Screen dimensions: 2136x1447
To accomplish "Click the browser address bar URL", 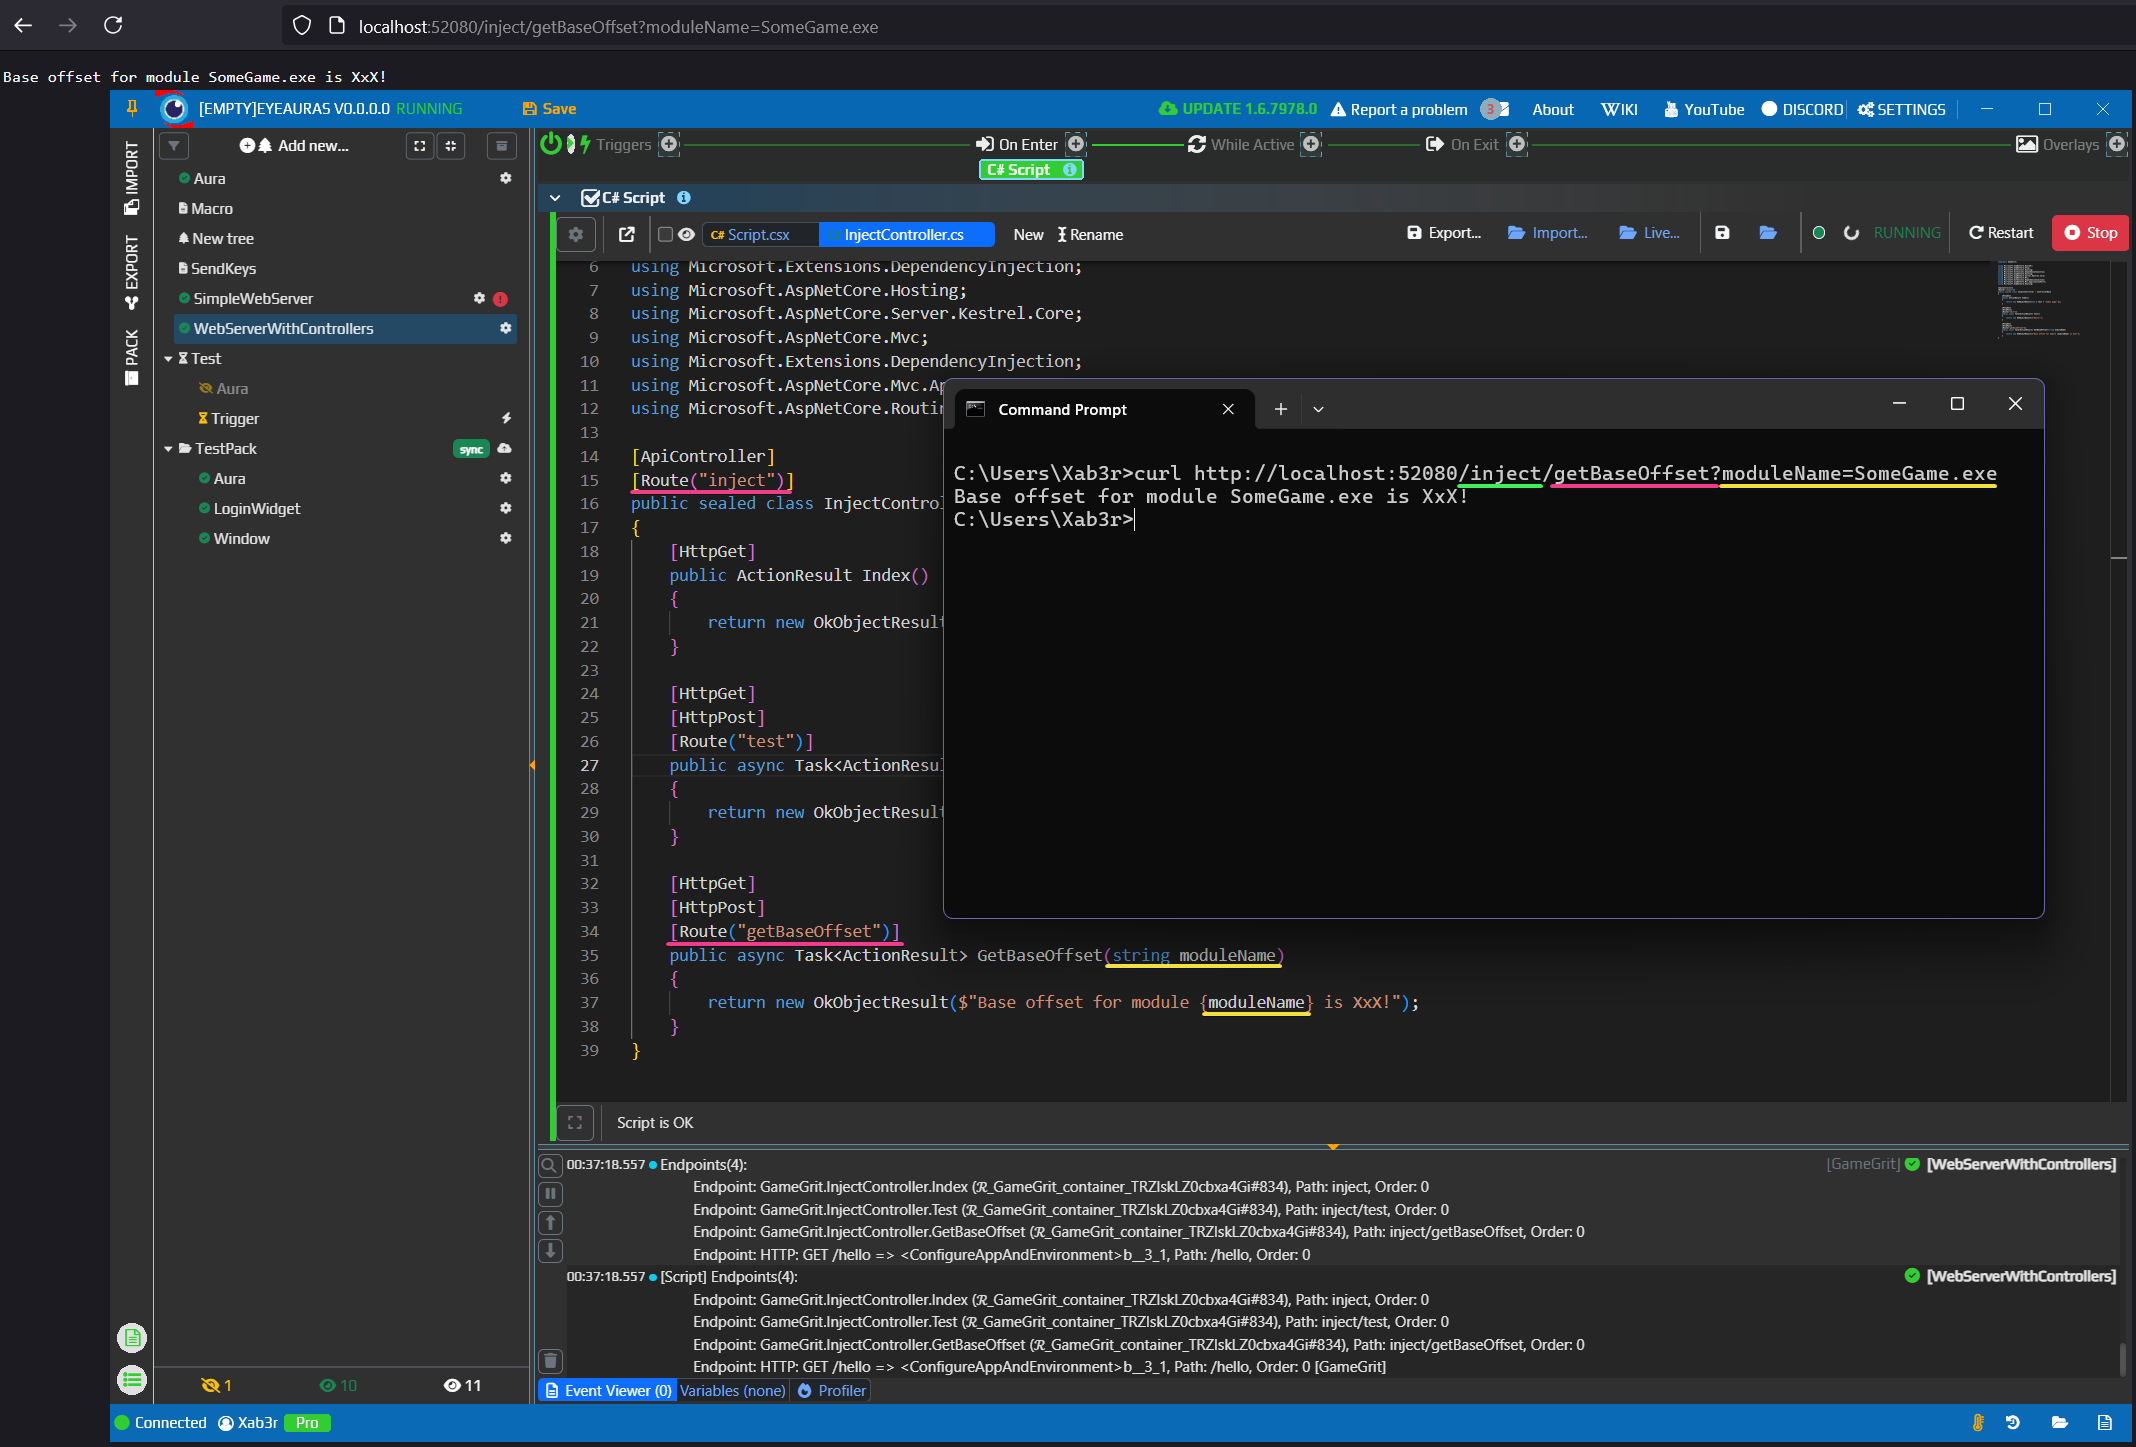I will click(x=618, y=26).
